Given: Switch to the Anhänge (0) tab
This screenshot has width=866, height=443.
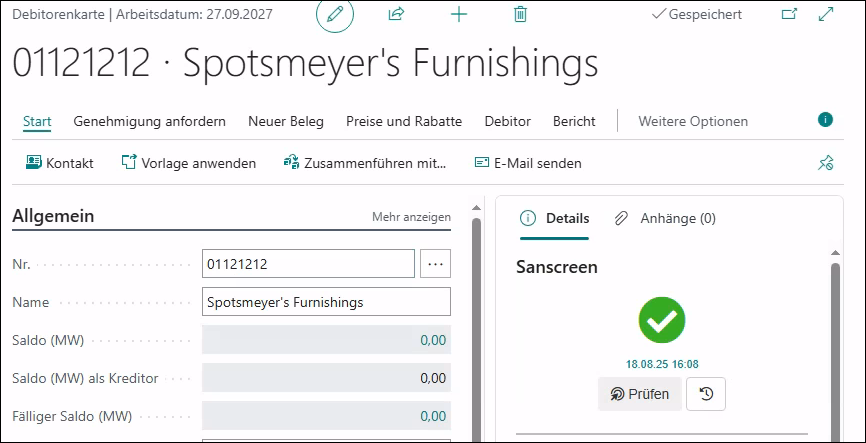Looking at the screenshot, I should [x=666, y=218].
